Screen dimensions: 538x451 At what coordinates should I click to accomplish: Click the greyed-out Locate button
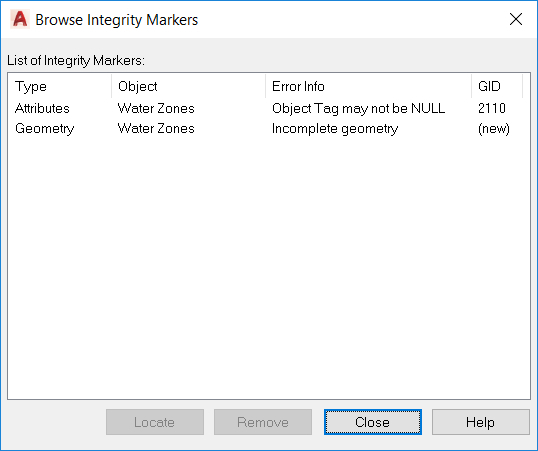(x=155, y=422)
